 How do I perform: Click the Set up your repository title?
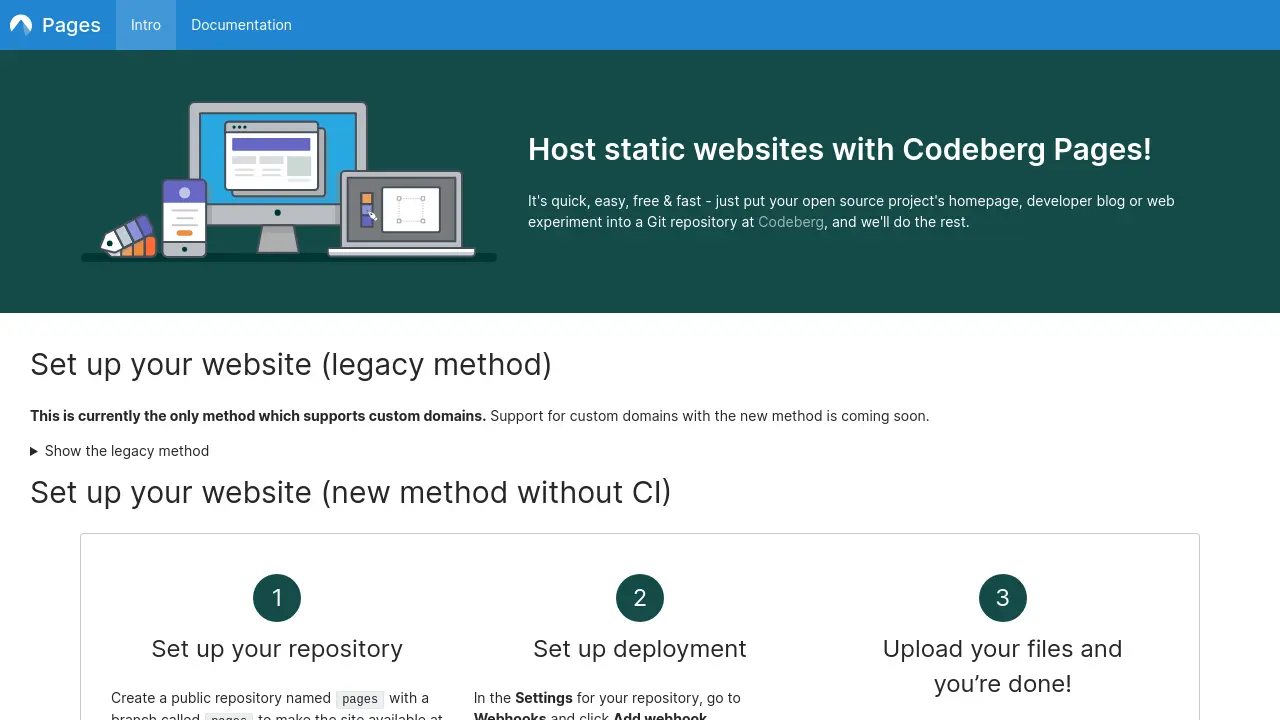277,649
